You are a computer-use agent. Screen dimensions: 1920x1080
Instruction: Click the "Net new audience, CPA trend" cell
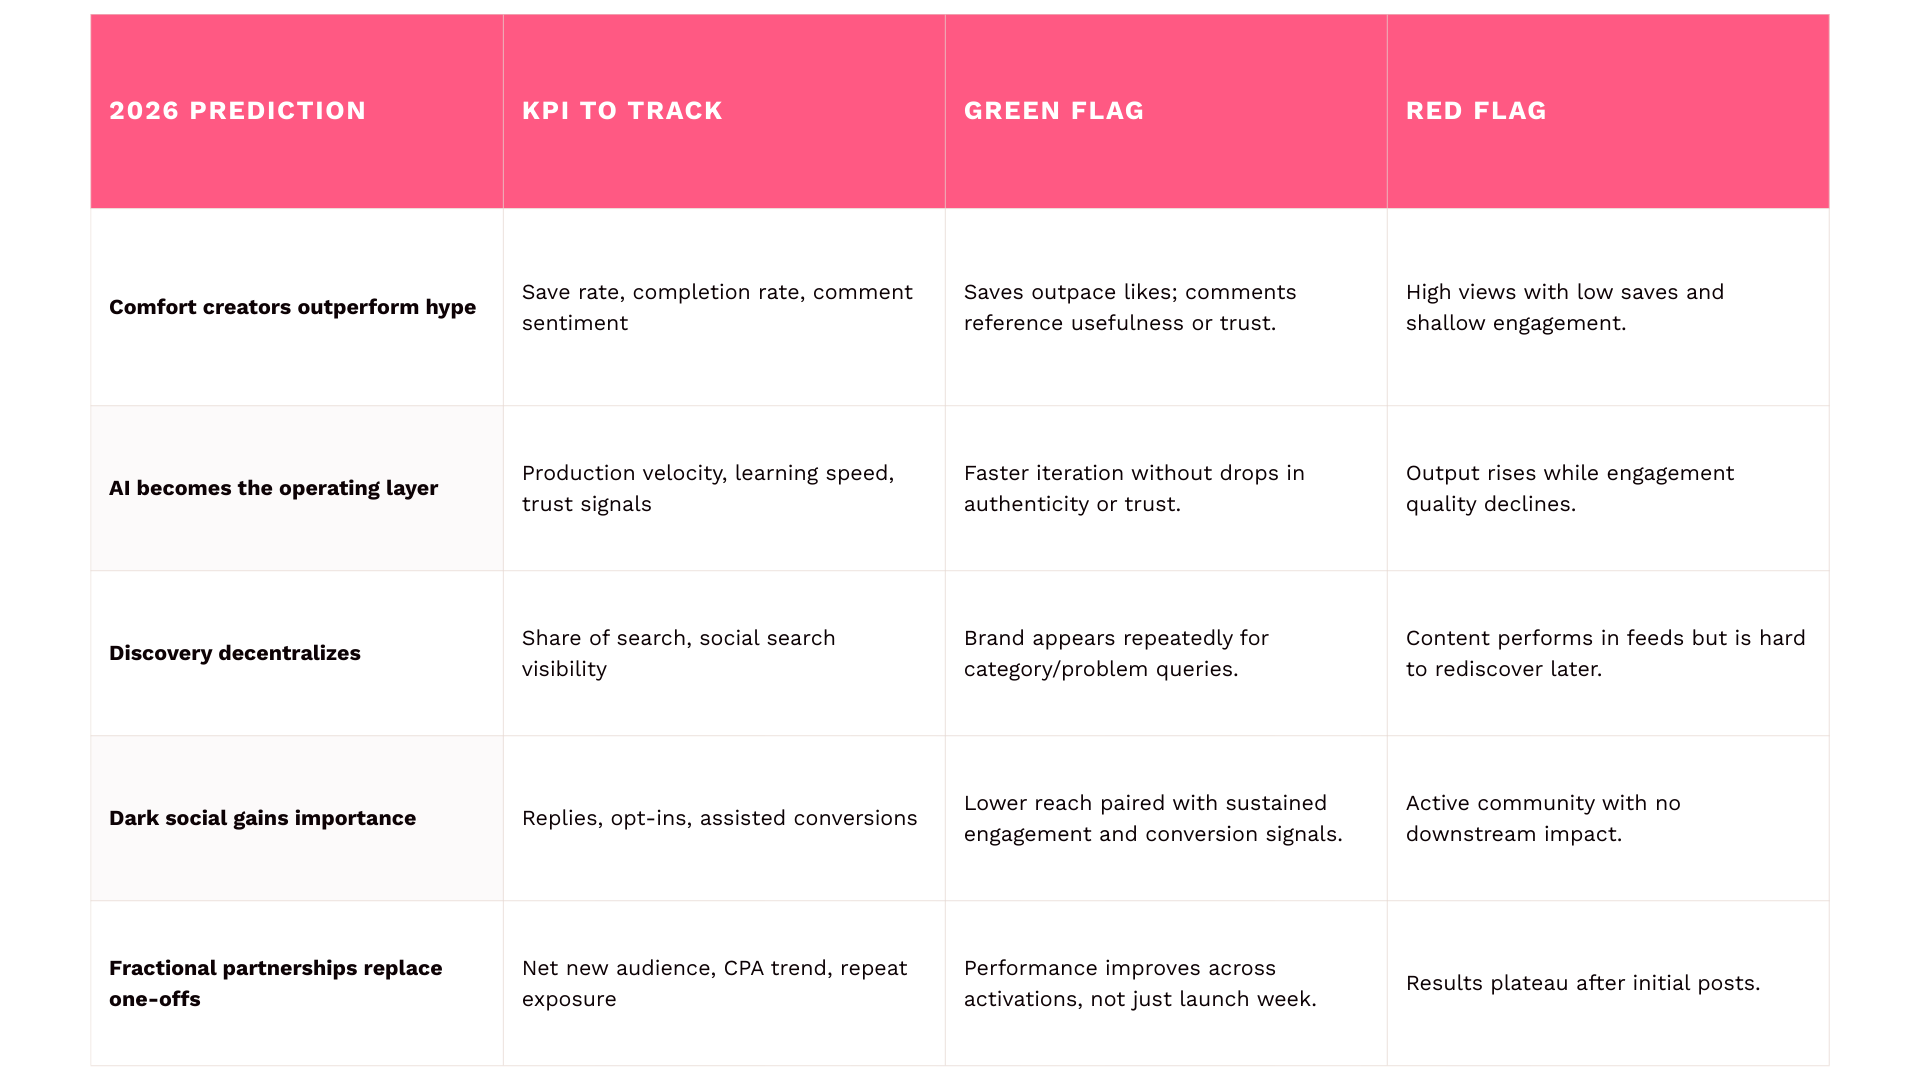pyautogui.click(x=714, y=983)
